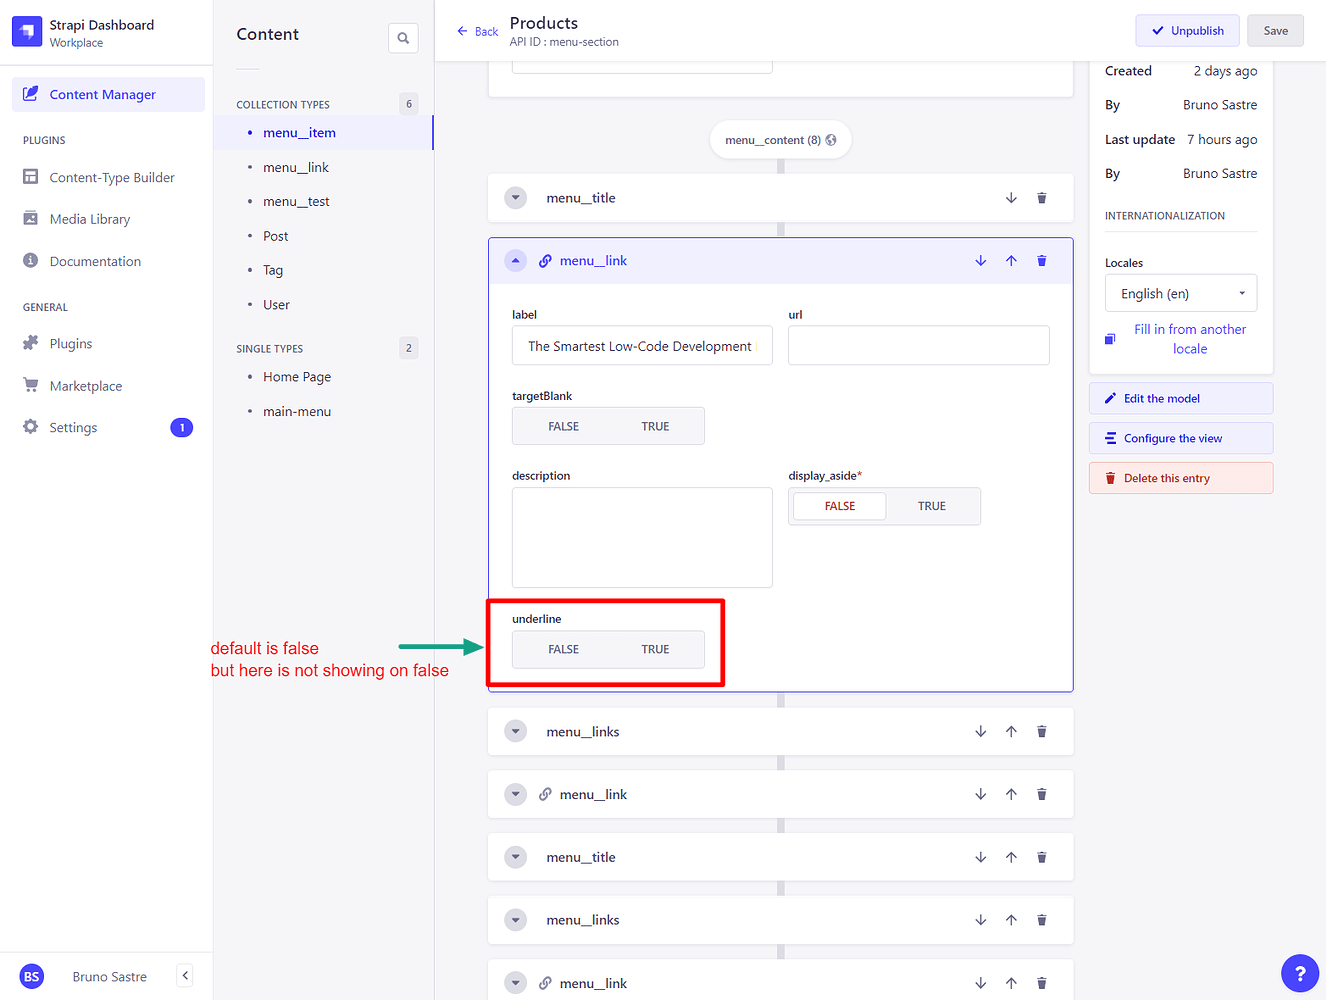Expand the menu__links component

pyautogui.click(x=515, y=731)
